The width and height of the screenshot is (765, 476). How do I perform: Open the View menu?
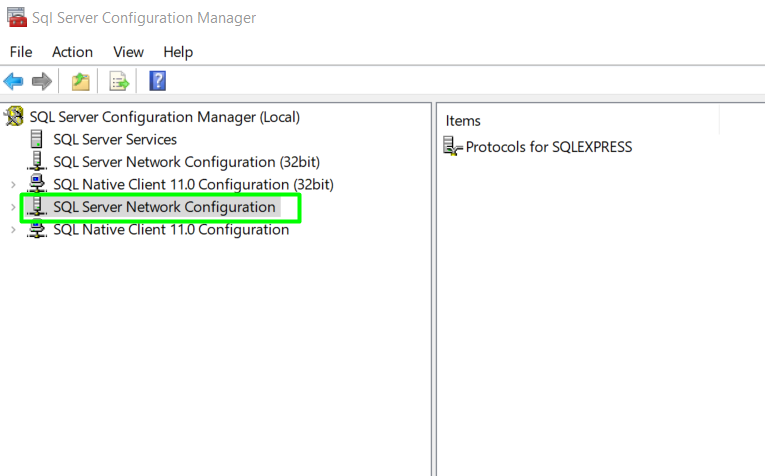pyautogui.click(x=128, y=52)
